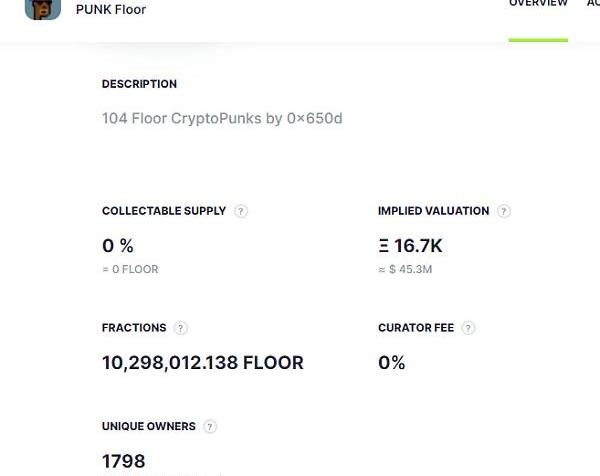Click the 10,298,012.138 FLOOR fractions amount
Viewport: 600px width, 476px height.
[203, 363]
